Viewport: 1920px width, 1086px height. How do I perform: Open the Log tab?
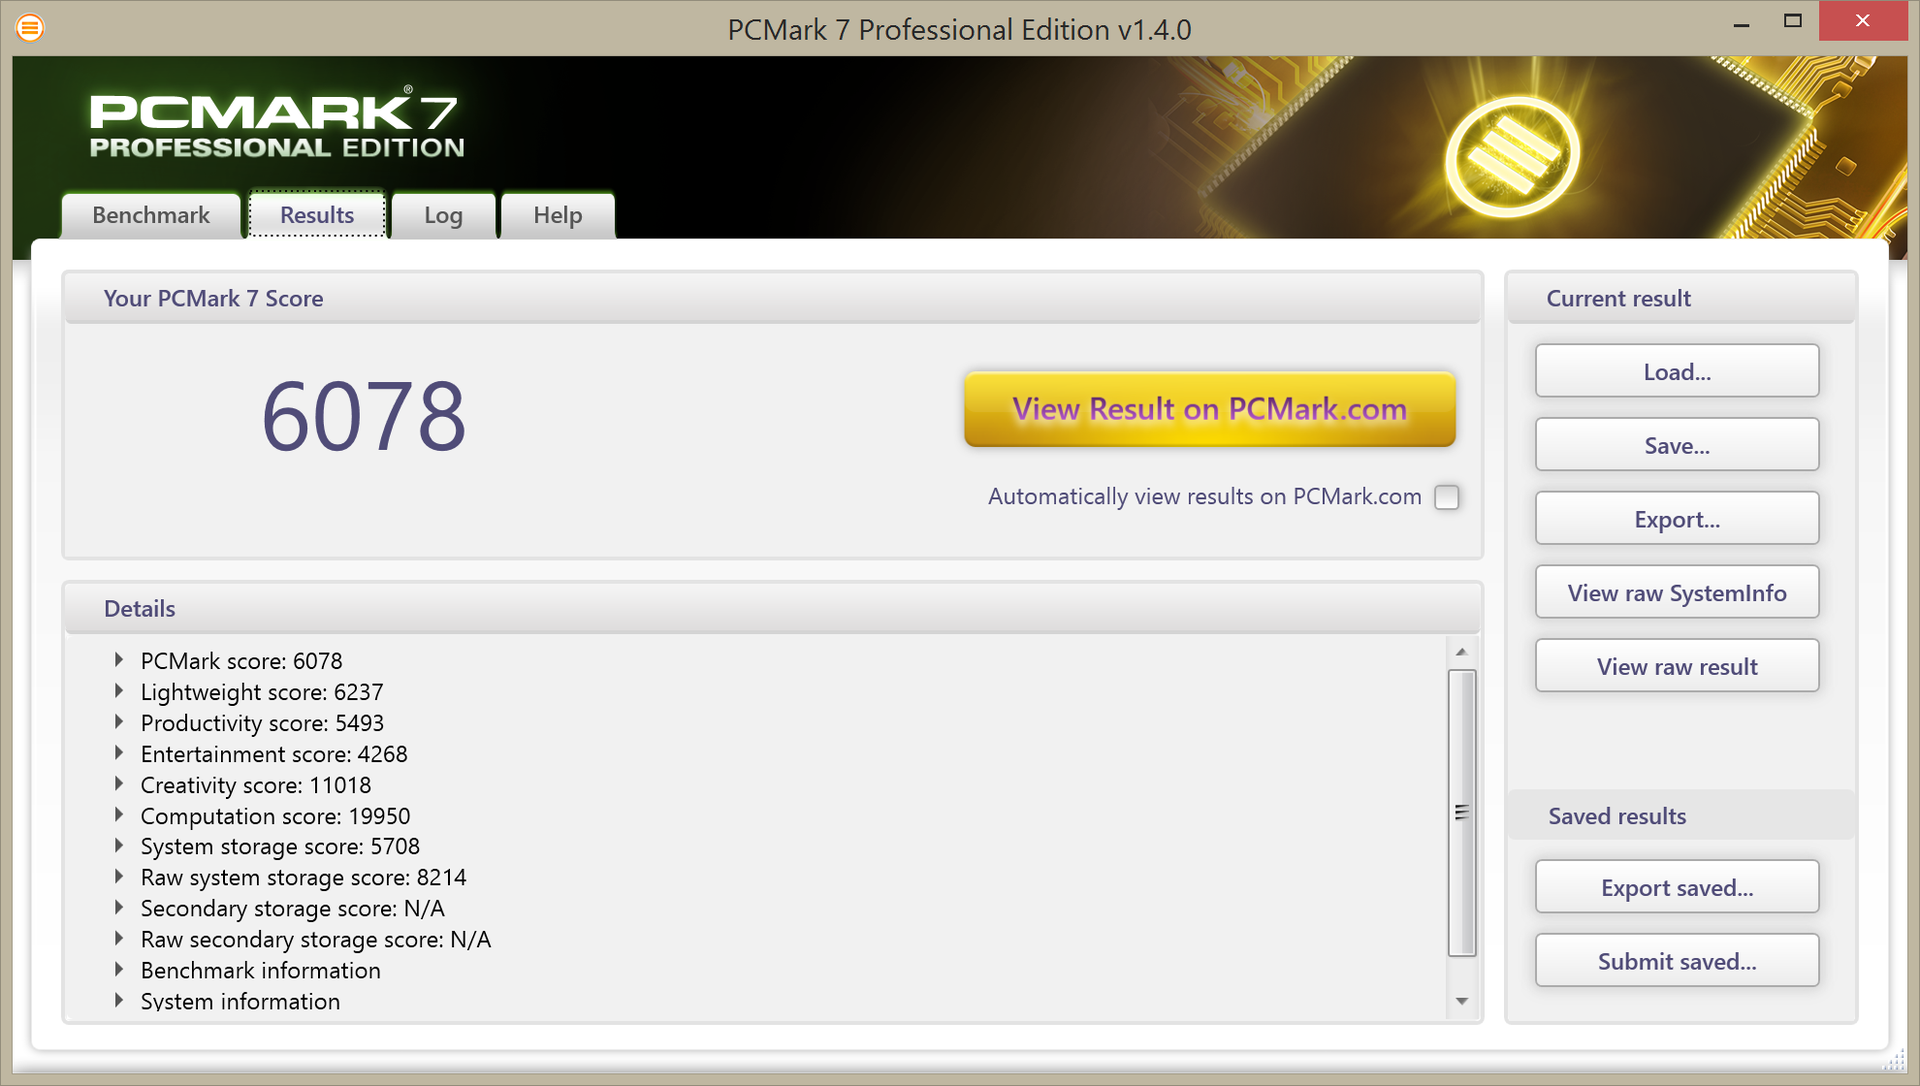click(443, 215)
